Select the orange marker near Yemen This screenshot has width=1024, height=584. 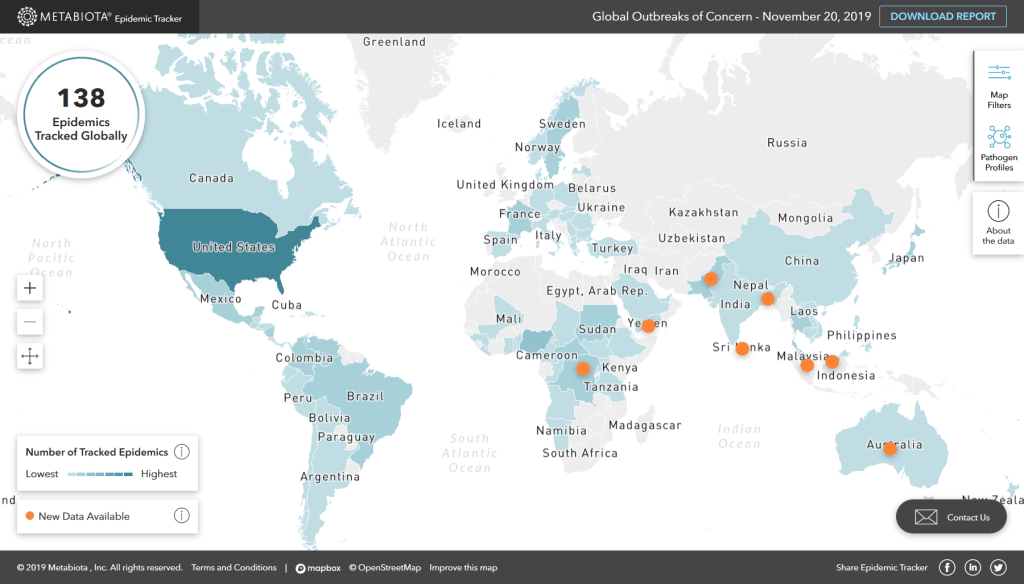coord(648,325)
